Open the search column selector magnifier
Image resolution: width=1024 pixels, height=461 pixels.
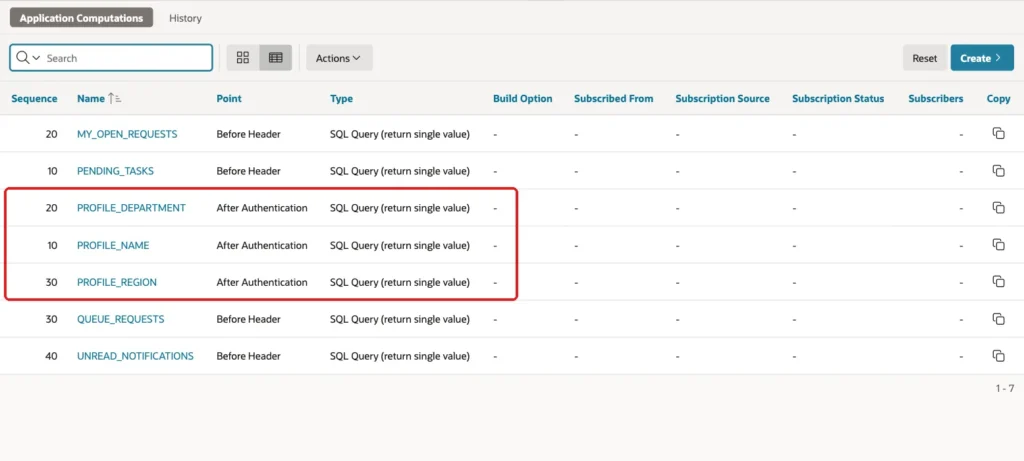tap(27, 57)
